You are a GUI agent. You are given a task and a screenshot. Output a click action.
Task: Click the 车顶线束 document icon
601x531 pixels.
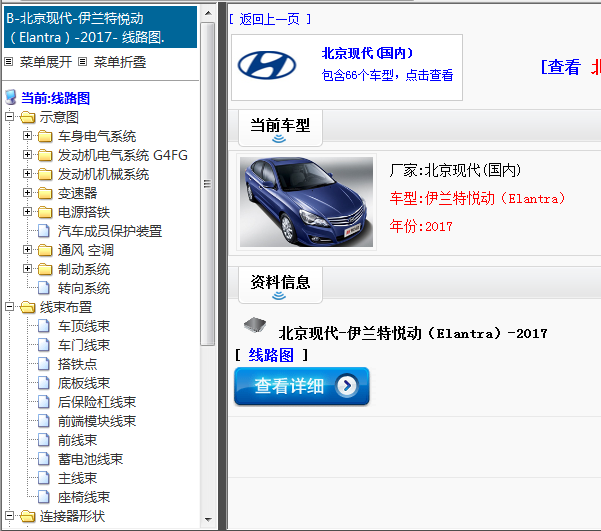[44, 326]
